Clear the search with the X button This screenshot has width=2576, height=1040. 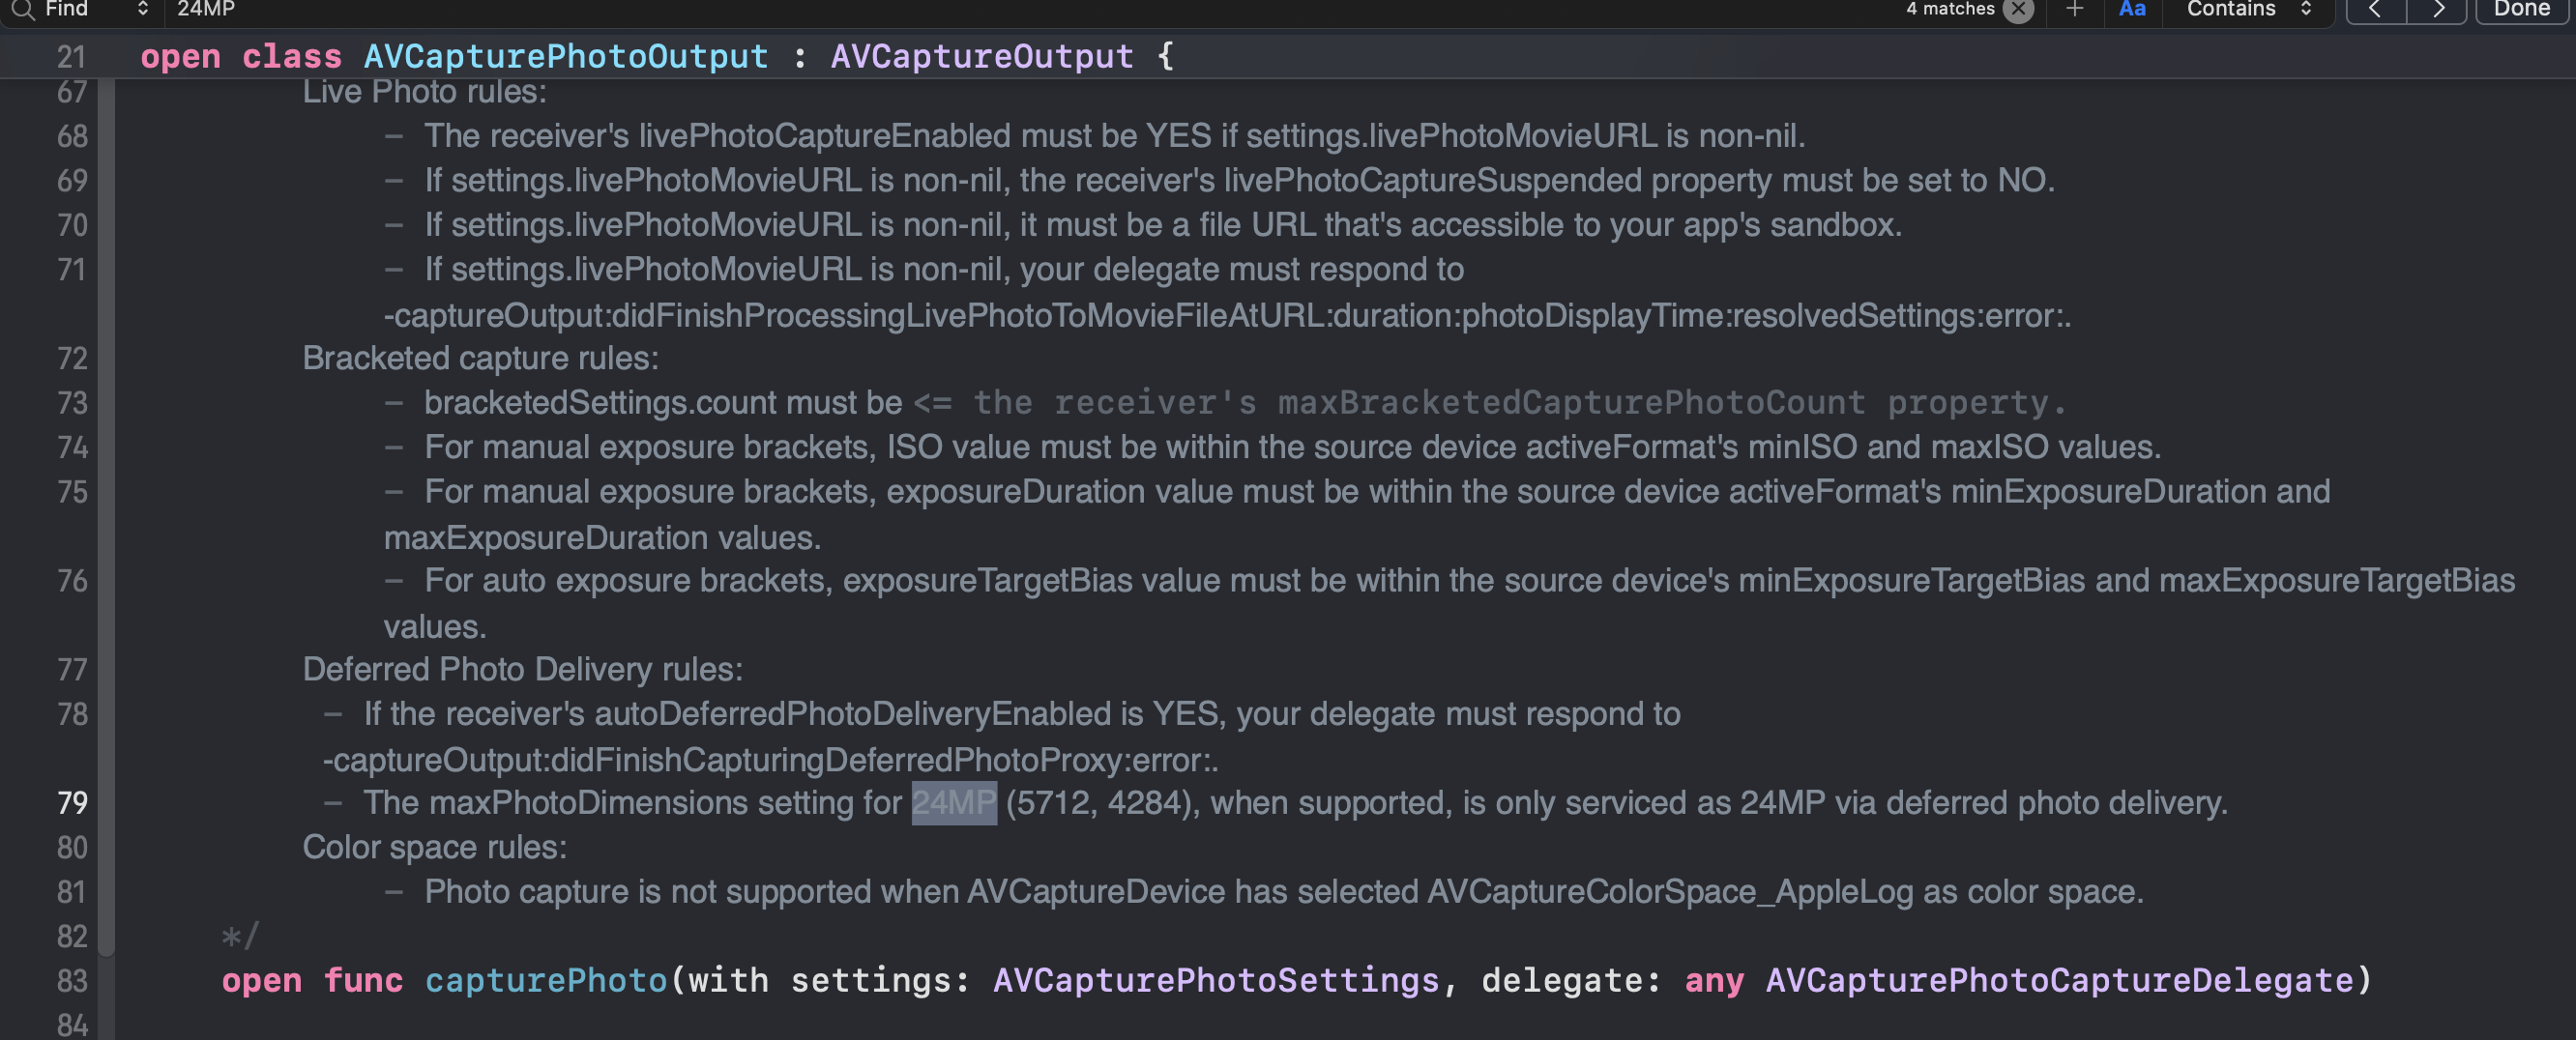(2019, 10)
